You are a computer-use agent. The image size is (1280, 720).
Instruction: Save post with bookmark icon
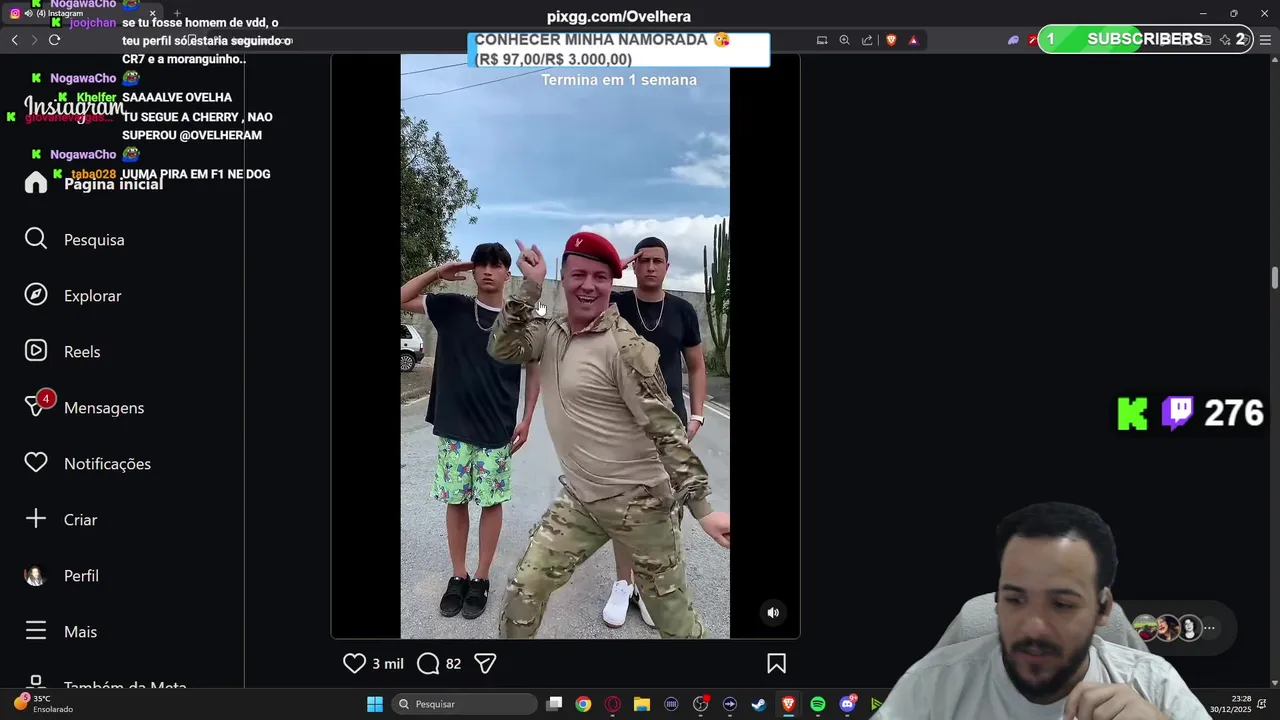776,663
